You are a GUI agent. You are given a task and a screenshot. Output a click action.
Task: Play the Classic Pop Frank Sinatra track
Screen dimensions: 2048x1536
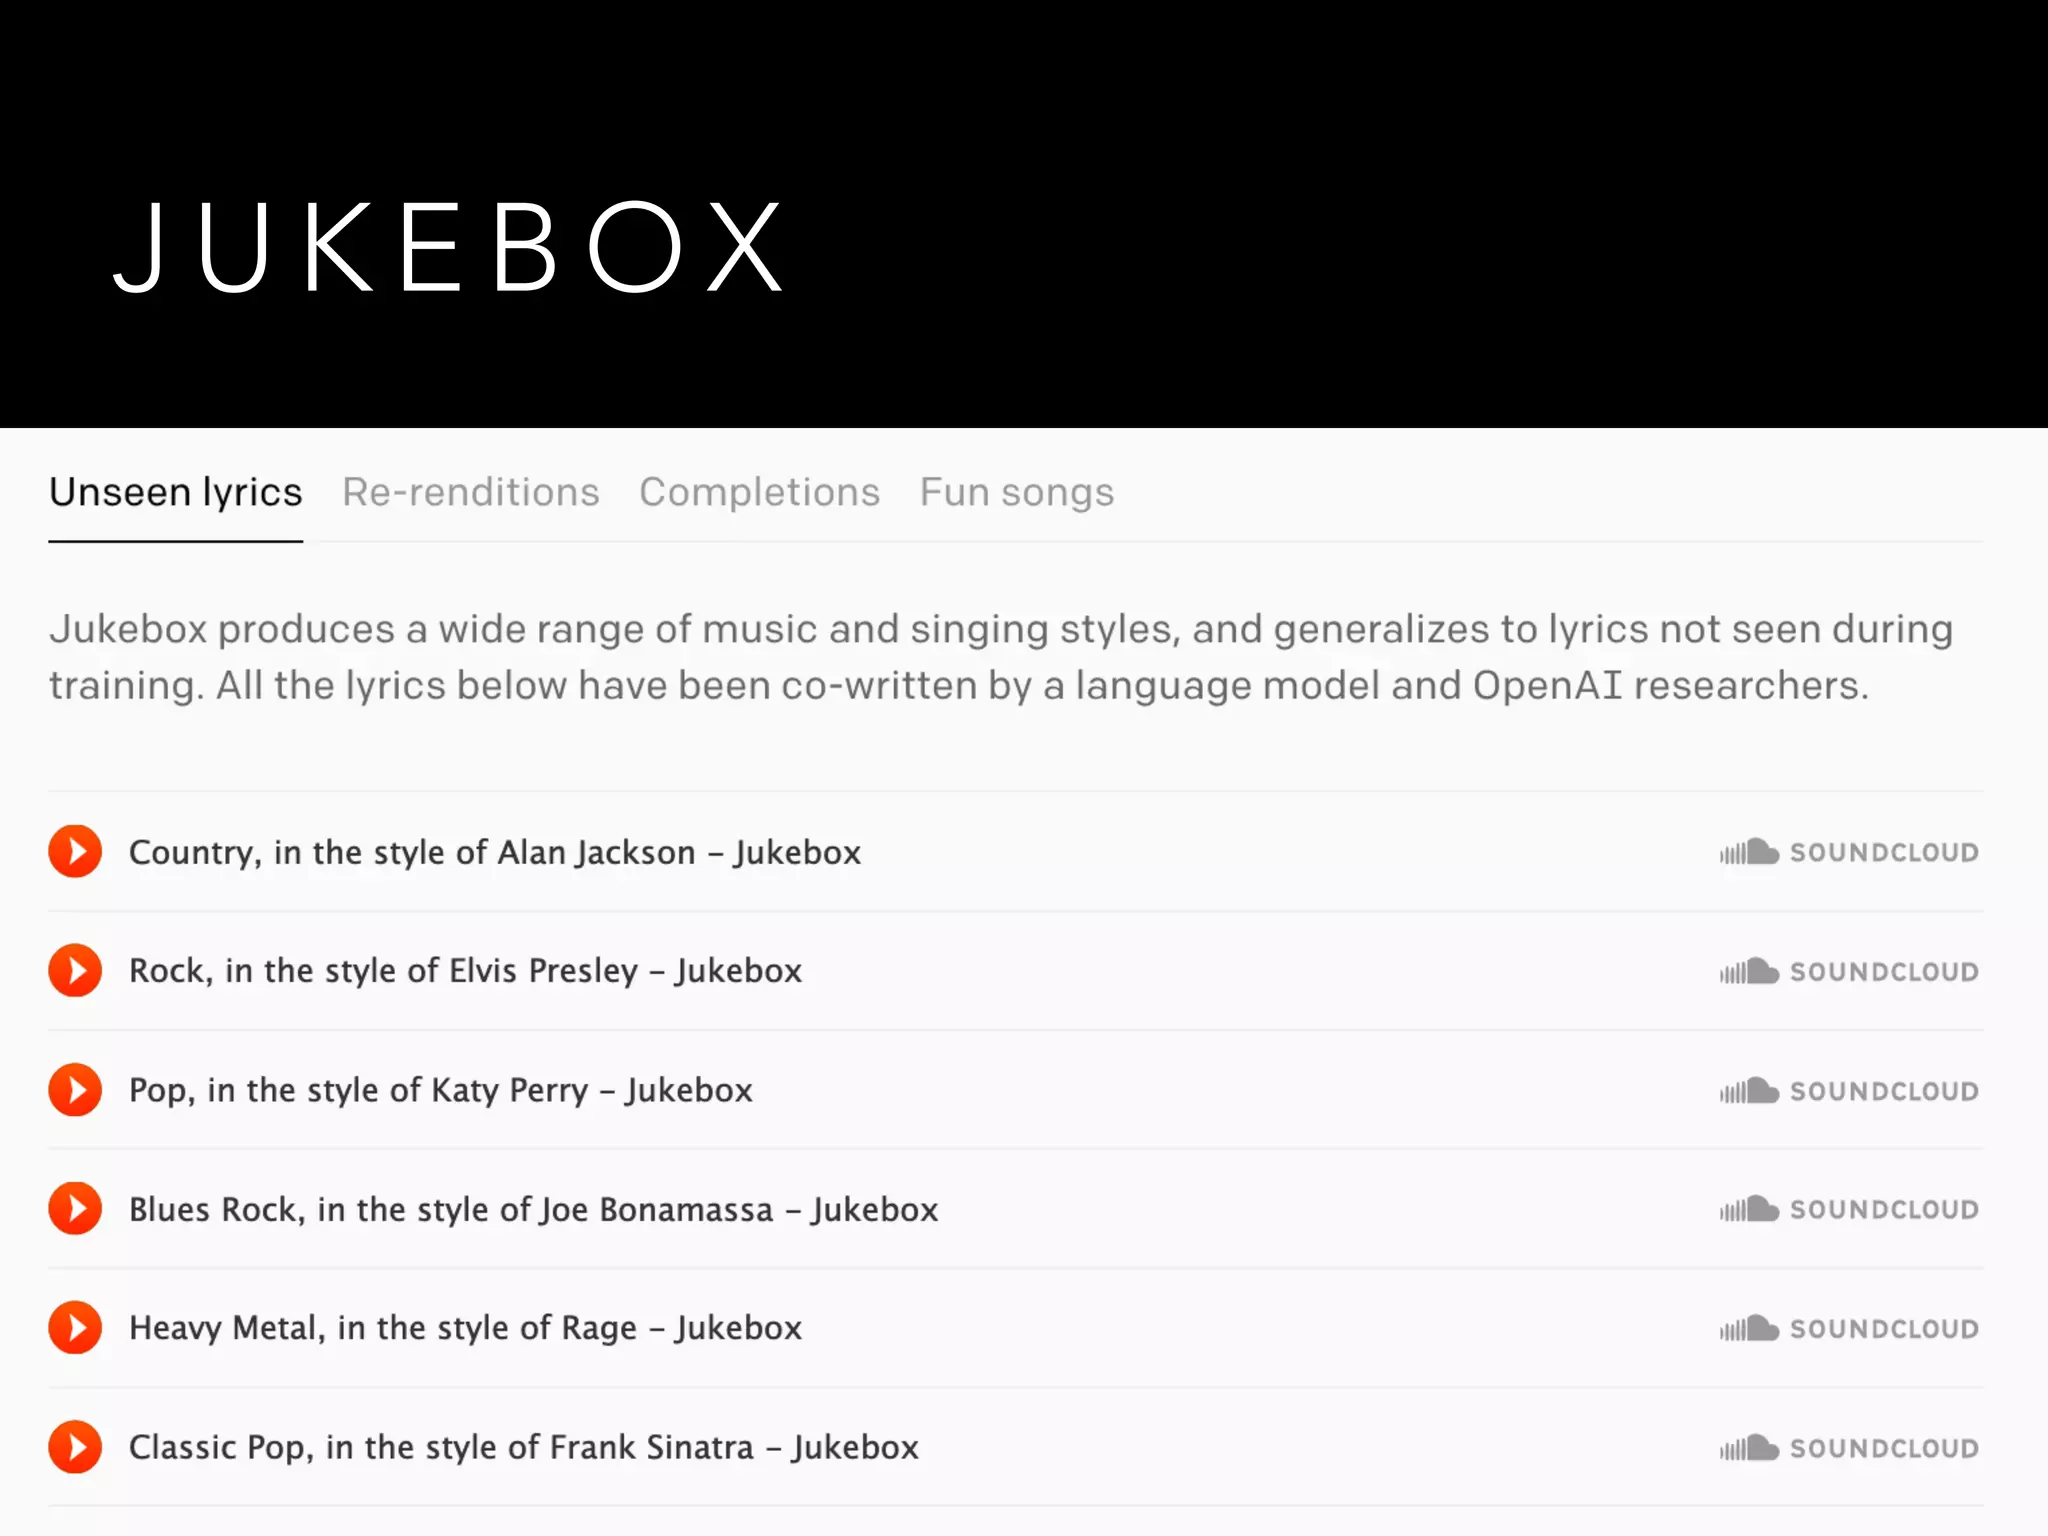pyautogui.click(x=76, y=1447)
